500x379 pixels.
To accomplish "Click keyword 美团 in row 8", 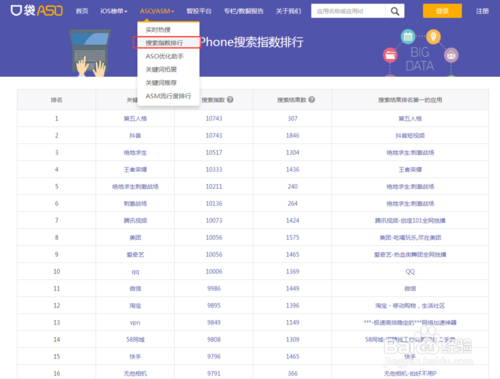I will click(135, 237).
